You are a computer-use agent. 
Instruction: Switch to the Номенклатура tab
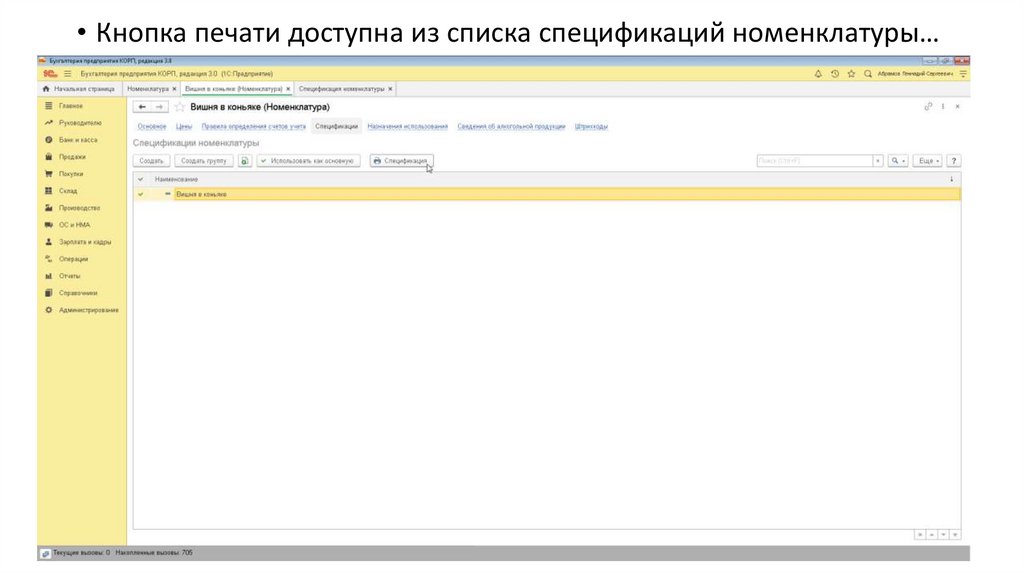tap(150, 89)
